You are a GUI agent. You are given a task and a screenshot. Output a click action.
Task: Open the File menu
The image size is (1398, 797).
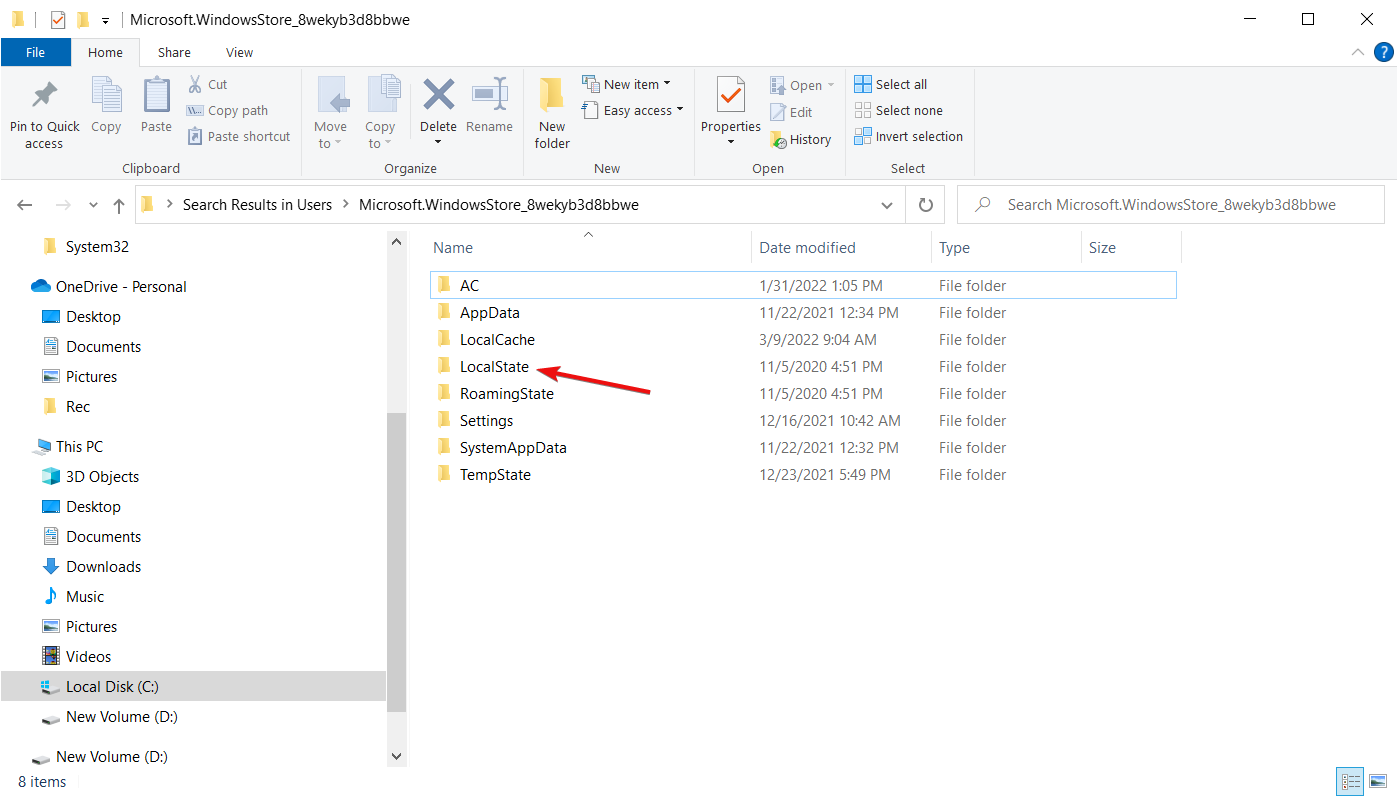[35, 52]
